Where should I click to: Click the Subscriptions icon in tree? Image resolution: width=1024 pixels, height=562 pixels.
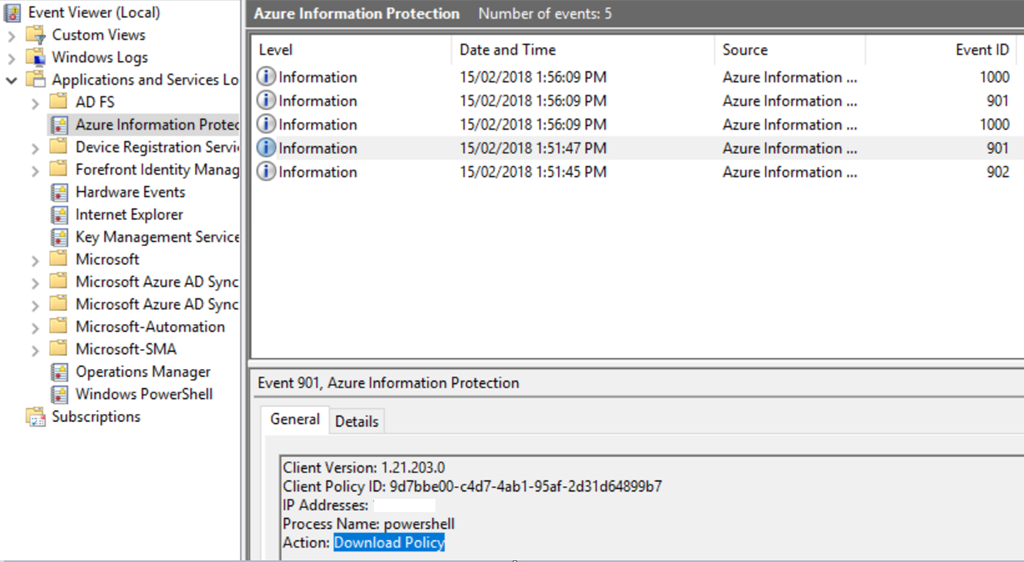coord(36,417)
